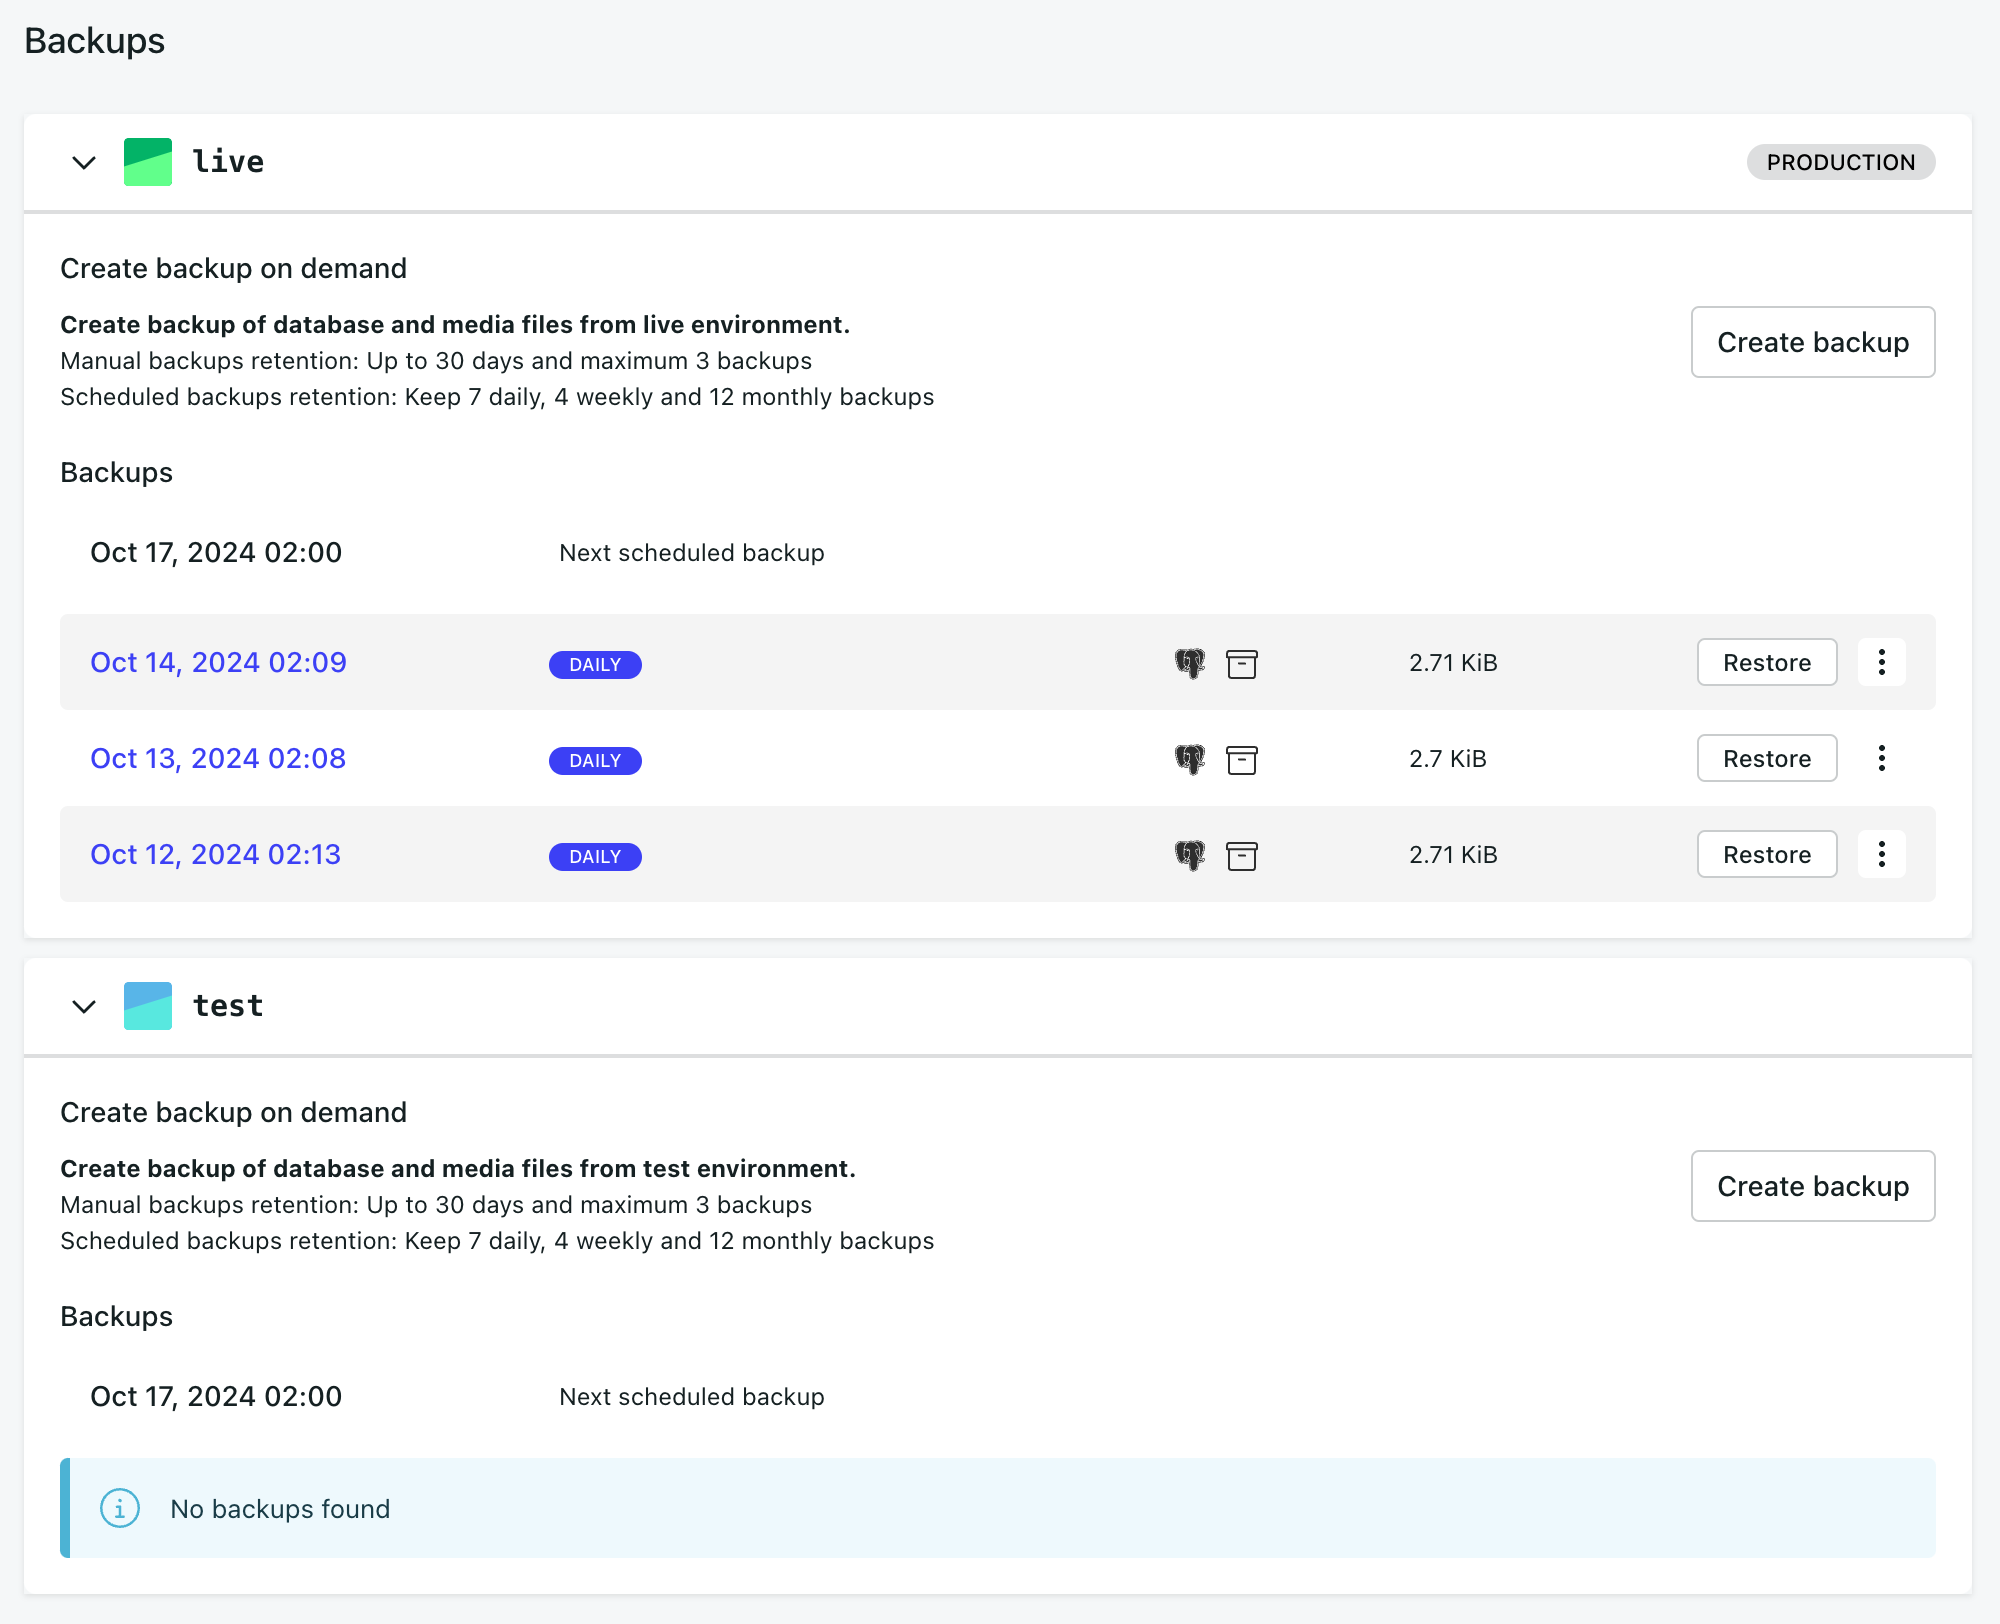
Task: Click 'Create backup on demand' heading under live
Action: [233, 268]
